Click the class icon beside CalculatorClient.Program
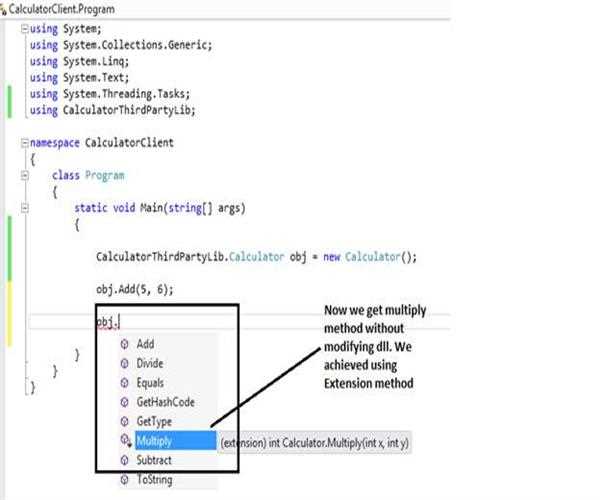Screen dimensions: 600x500 pyautogui.click(x=4, y=8)
